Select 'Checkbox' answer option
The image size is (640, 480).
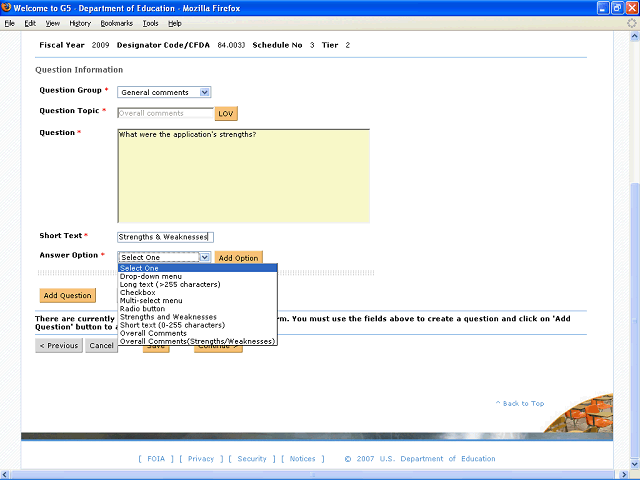198,293
